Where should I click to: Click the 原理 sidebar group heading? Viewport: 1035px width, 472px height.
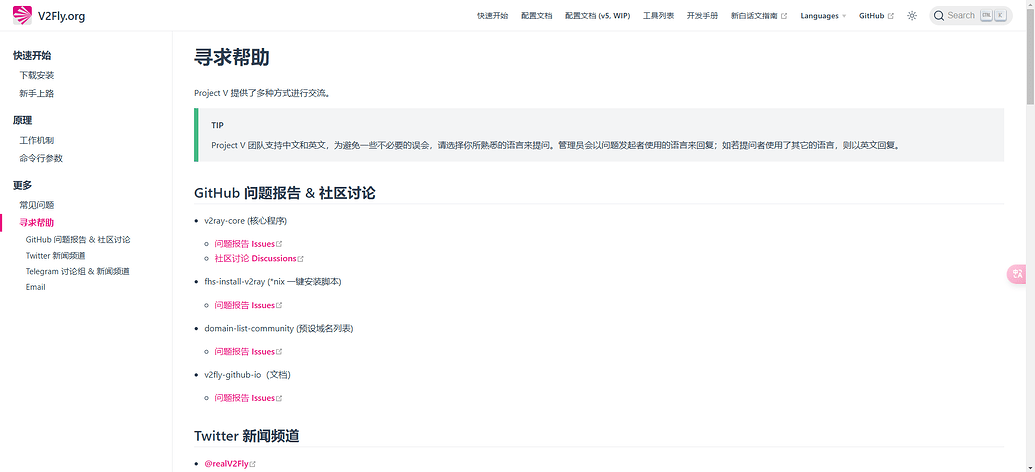(22, 120)
